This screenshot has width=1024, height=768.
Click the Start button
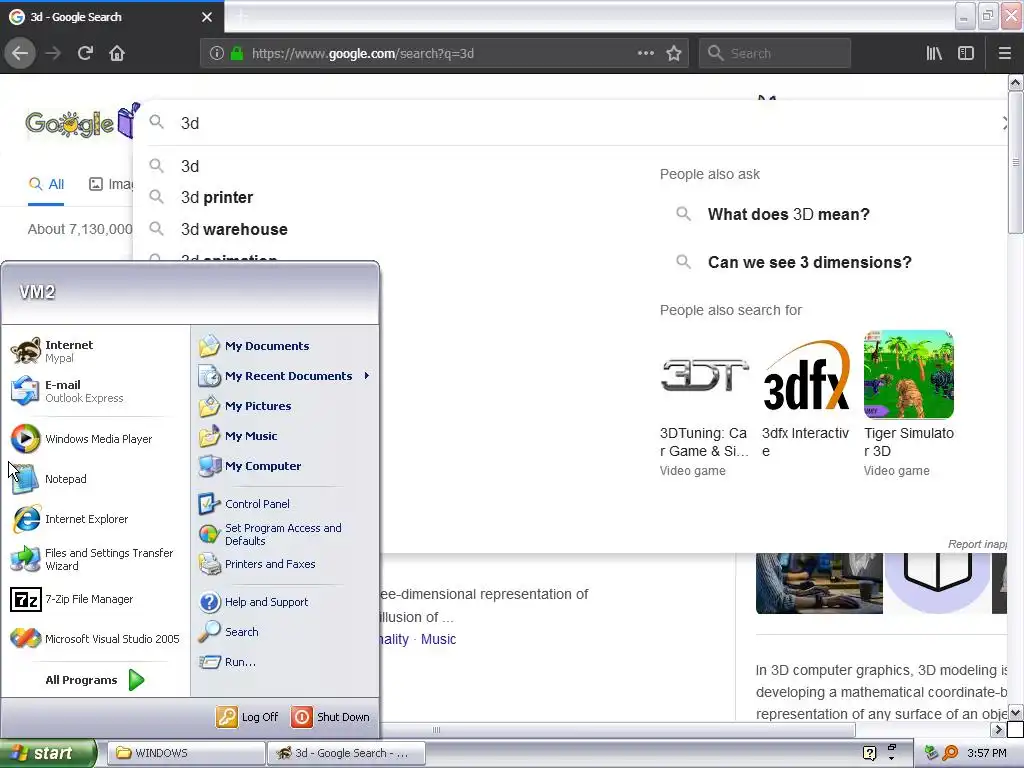point(48,753)
